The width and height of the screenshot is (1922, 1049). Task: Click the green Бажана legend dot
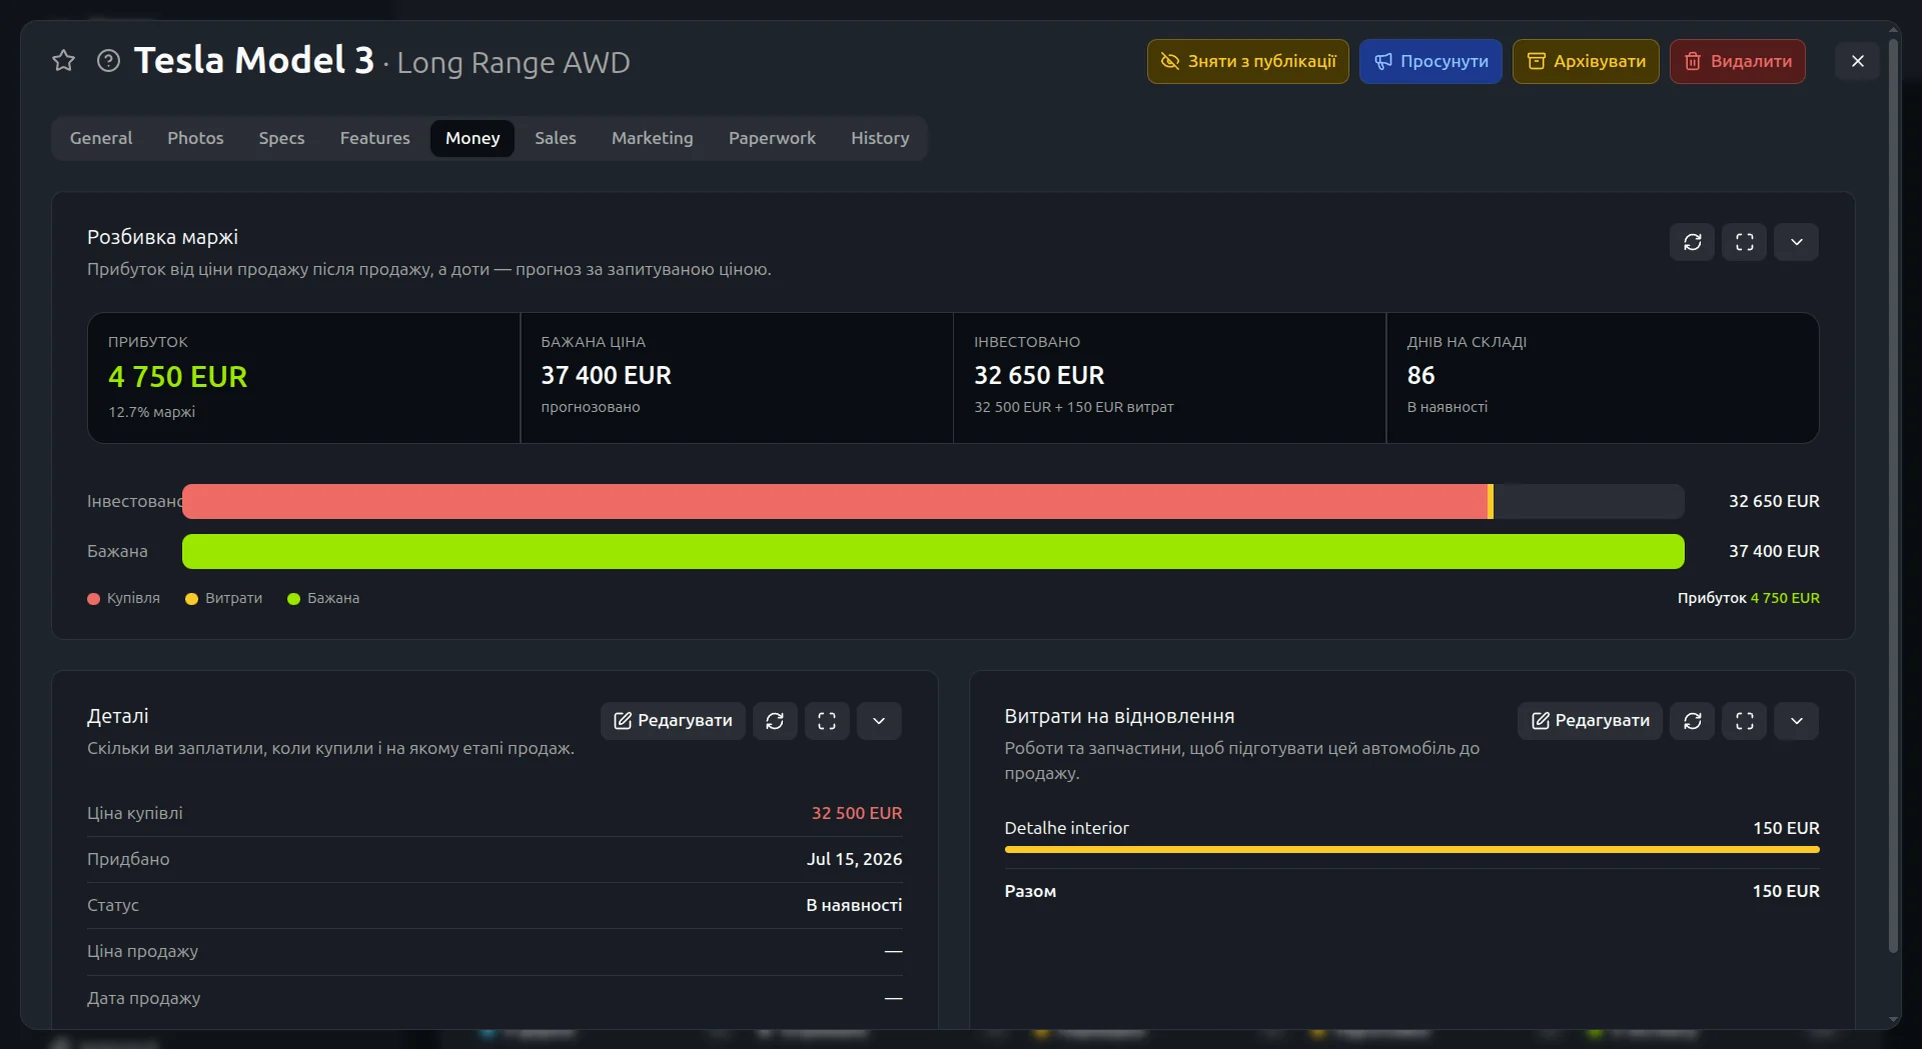tap(294, 599)
